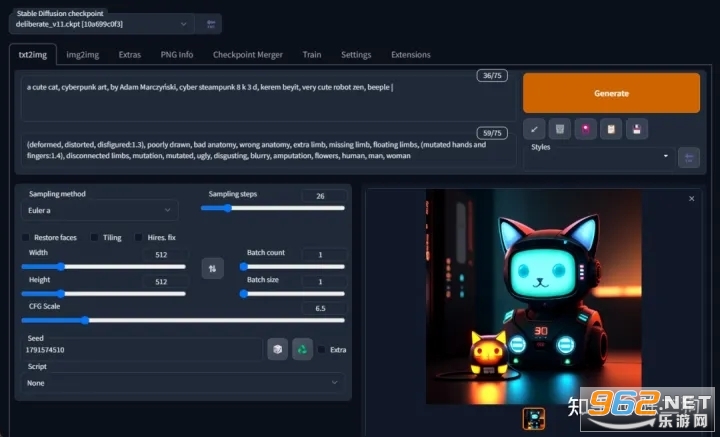
Task: Adjust the Batch count slider
Action: click(292, 267)
